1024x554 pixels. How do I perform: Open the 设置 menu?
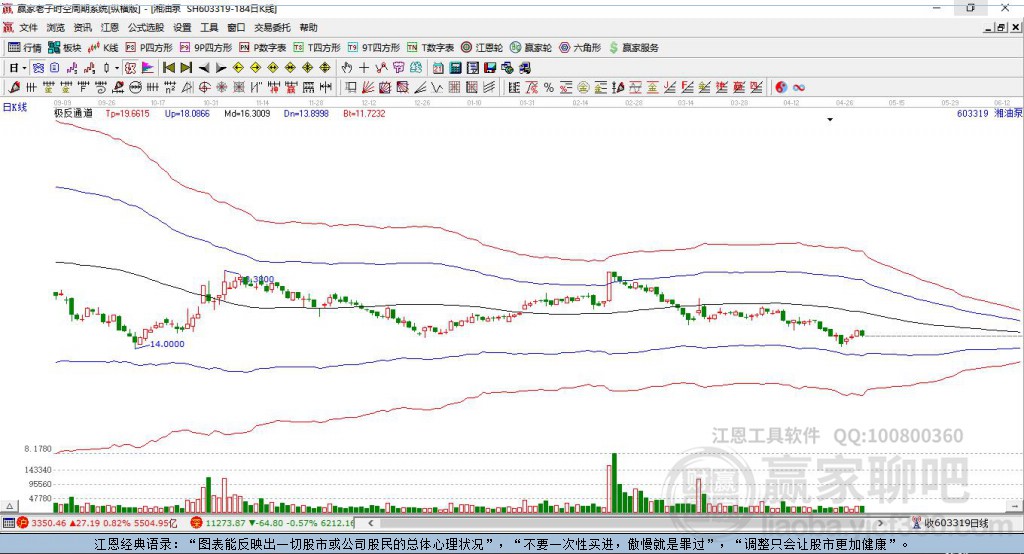182,27
